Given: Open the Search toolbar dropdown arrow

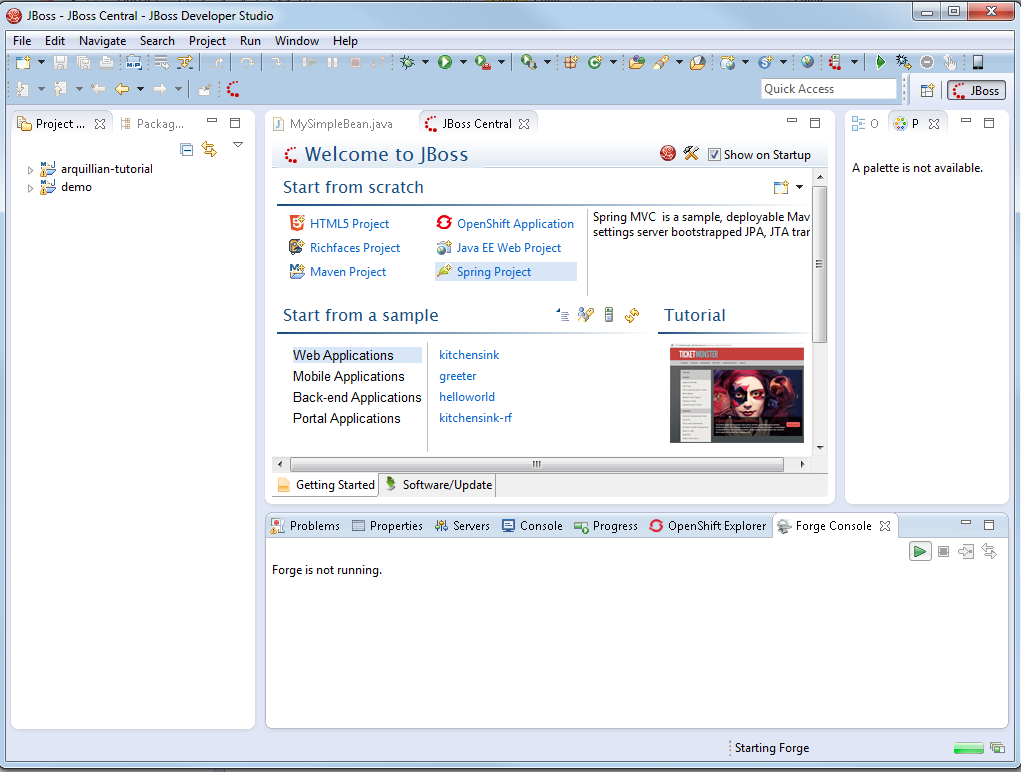Looking at the screenshot, I should click(x=679, y=62).
